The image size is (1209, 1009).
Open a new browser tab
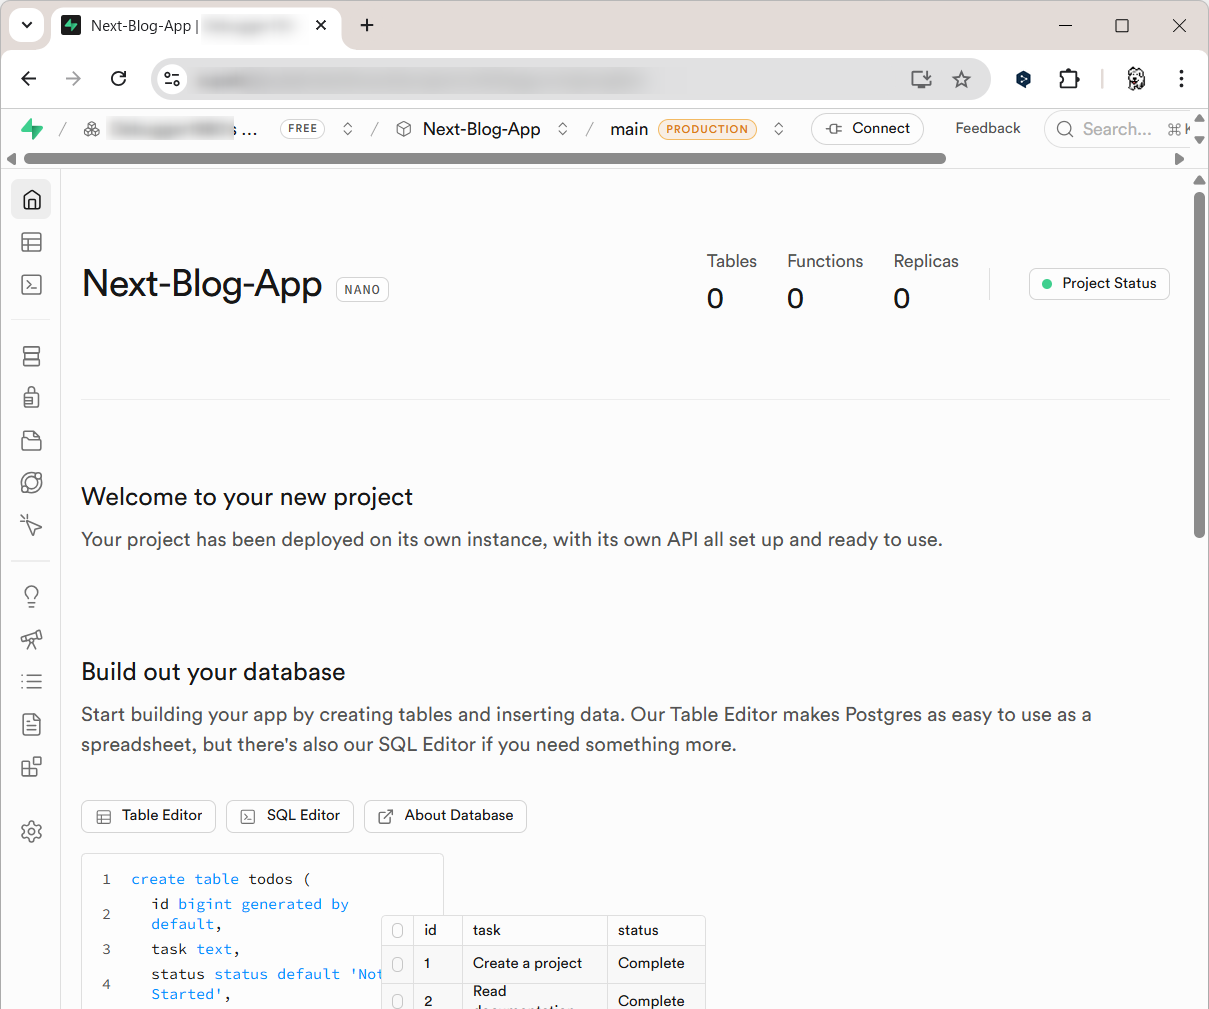pos(367,26)
